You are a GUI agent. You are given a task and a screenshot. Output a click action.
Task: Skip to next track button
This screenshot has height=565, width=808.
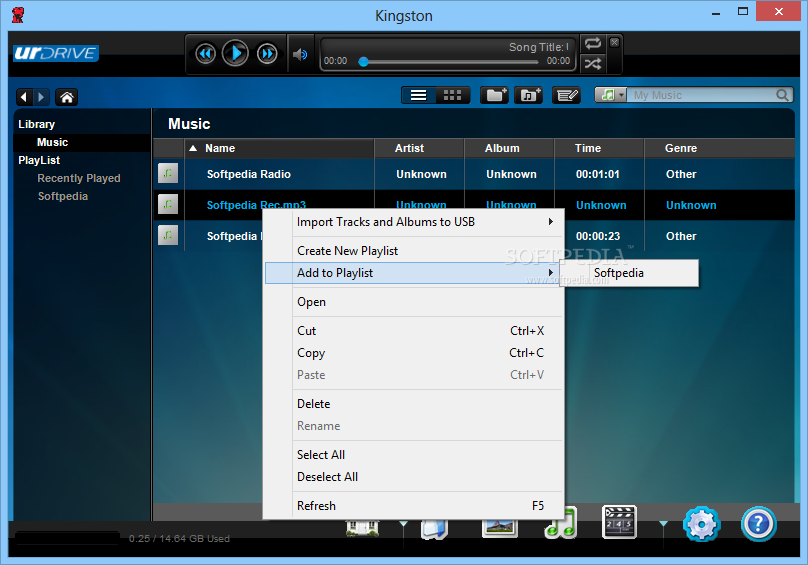point(267,54)
